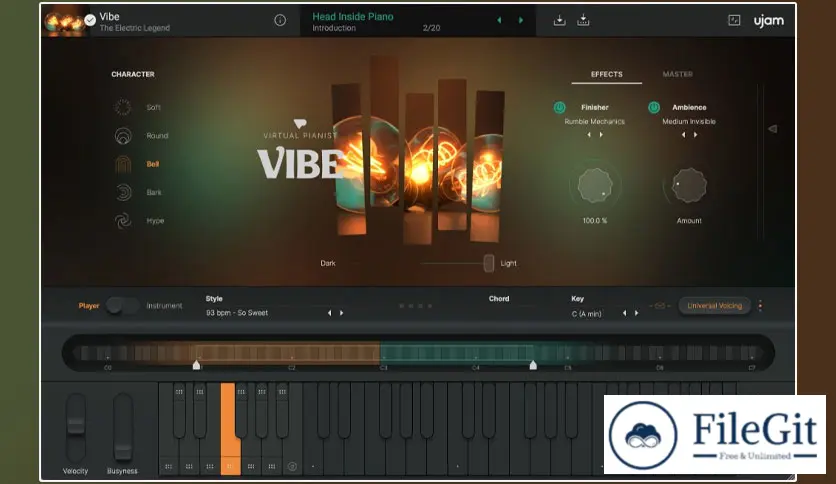Click the Universal Voicing button

[x=714, y=306]
